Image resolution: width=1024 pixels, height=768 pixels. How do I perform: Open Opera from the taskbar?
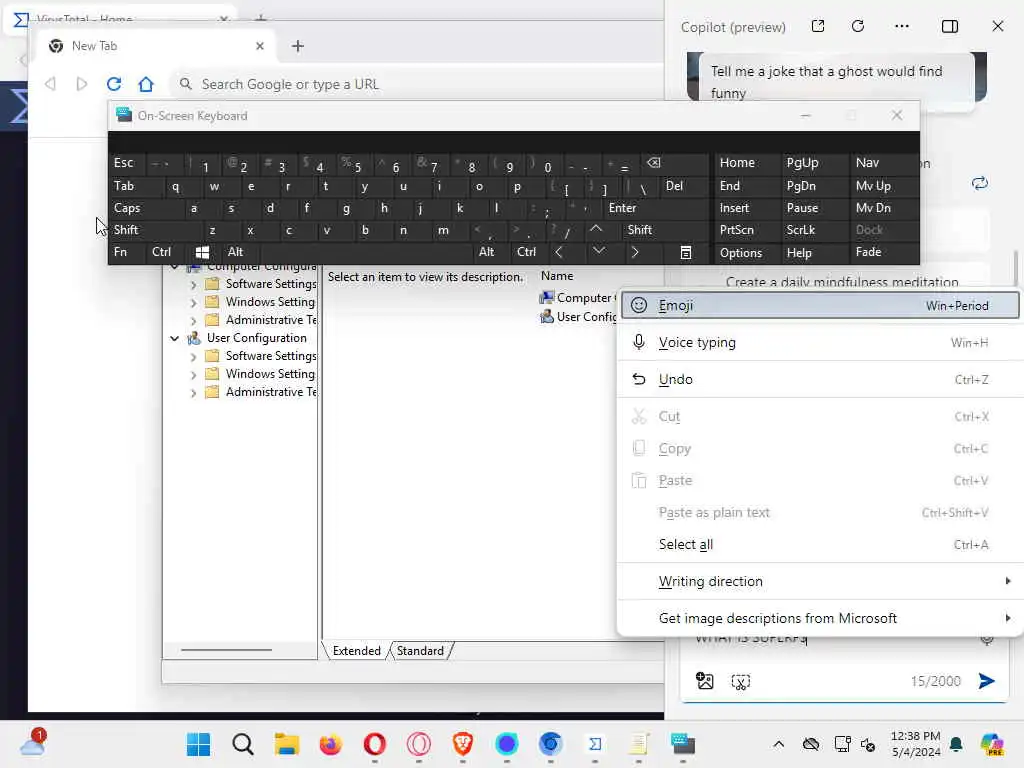point(374,744)
